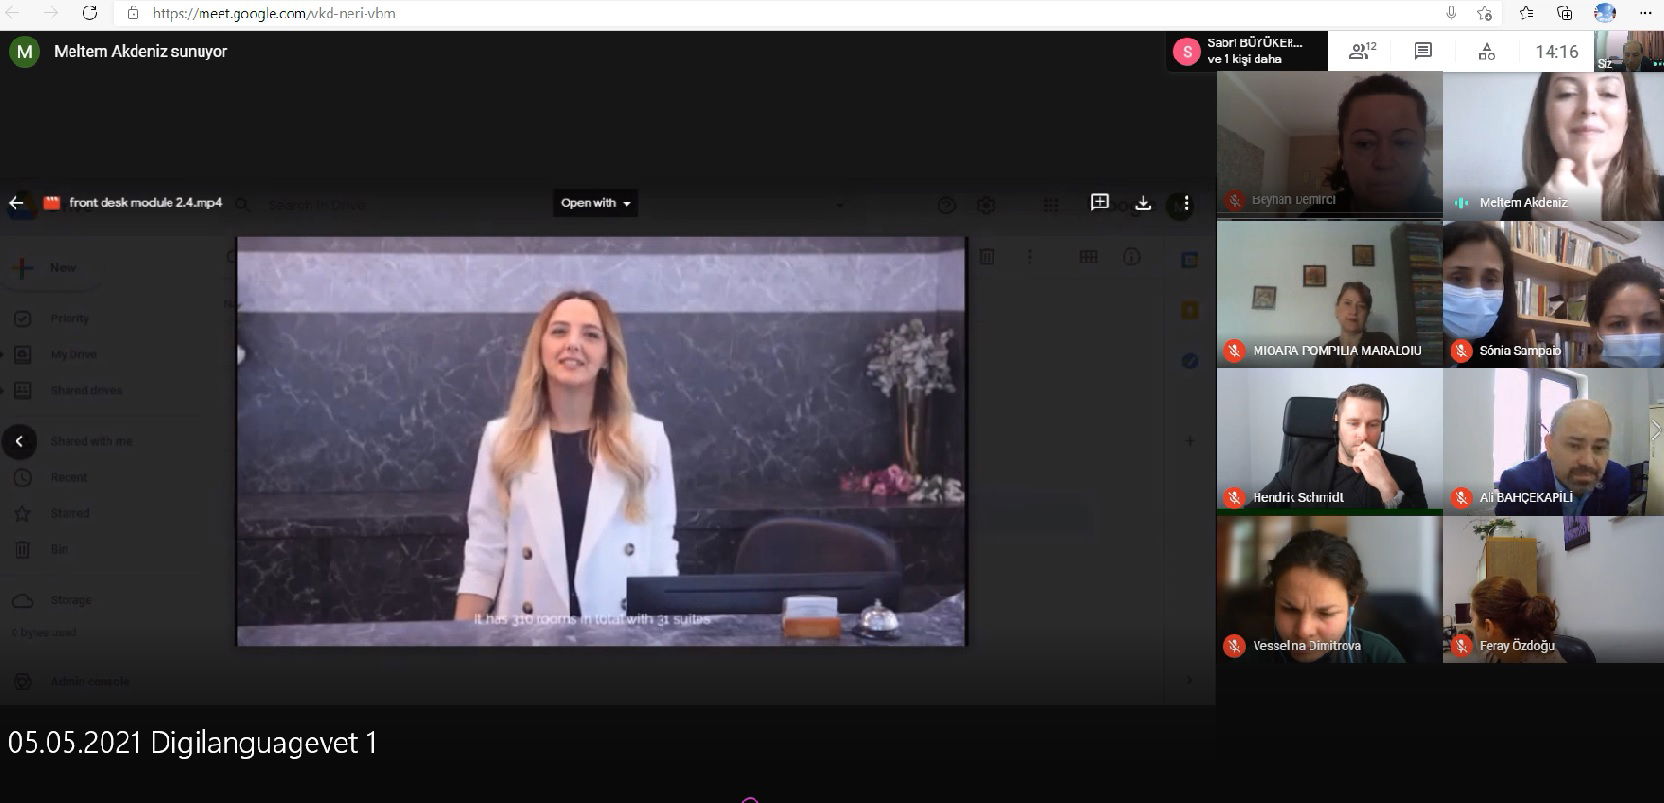Select Meltem Akdeniz's video tile
Image resolution: width=1664 pixels, height=803 pixels.
[x=1553, y=145]
